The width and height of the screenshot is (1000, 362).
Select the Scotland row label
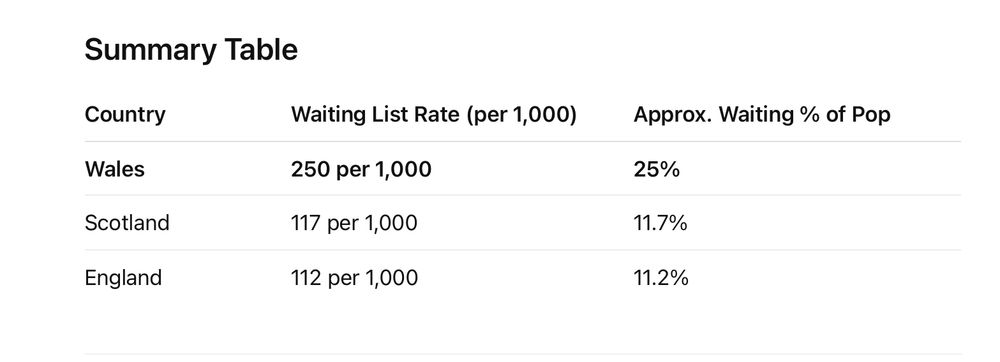pos(127,223)
